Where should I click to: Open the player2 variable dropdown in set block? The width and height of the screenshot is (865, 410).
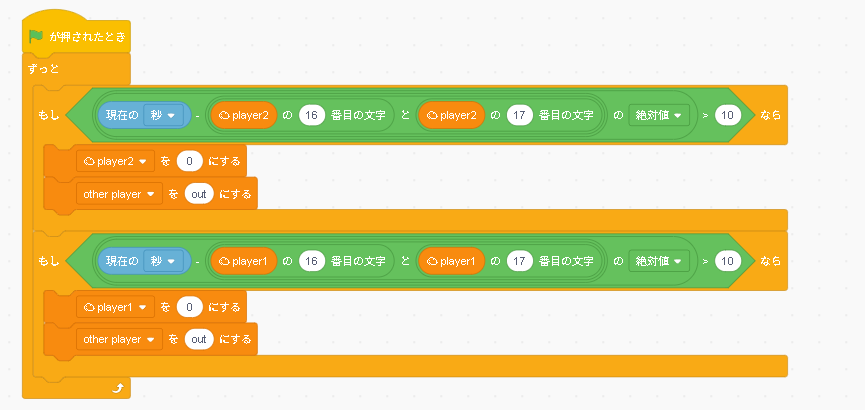pos(115,162)
